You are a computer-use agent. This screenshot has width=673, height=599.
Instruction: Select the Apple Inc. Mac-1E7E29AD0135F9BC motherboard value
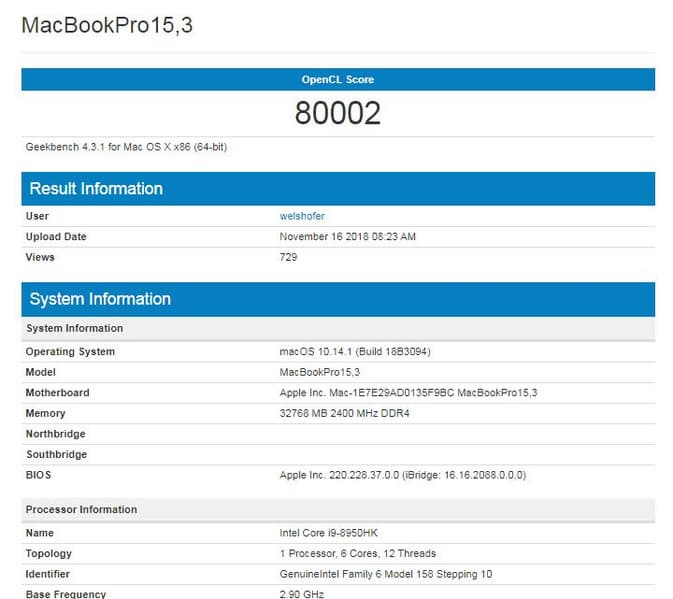[408, 393]
